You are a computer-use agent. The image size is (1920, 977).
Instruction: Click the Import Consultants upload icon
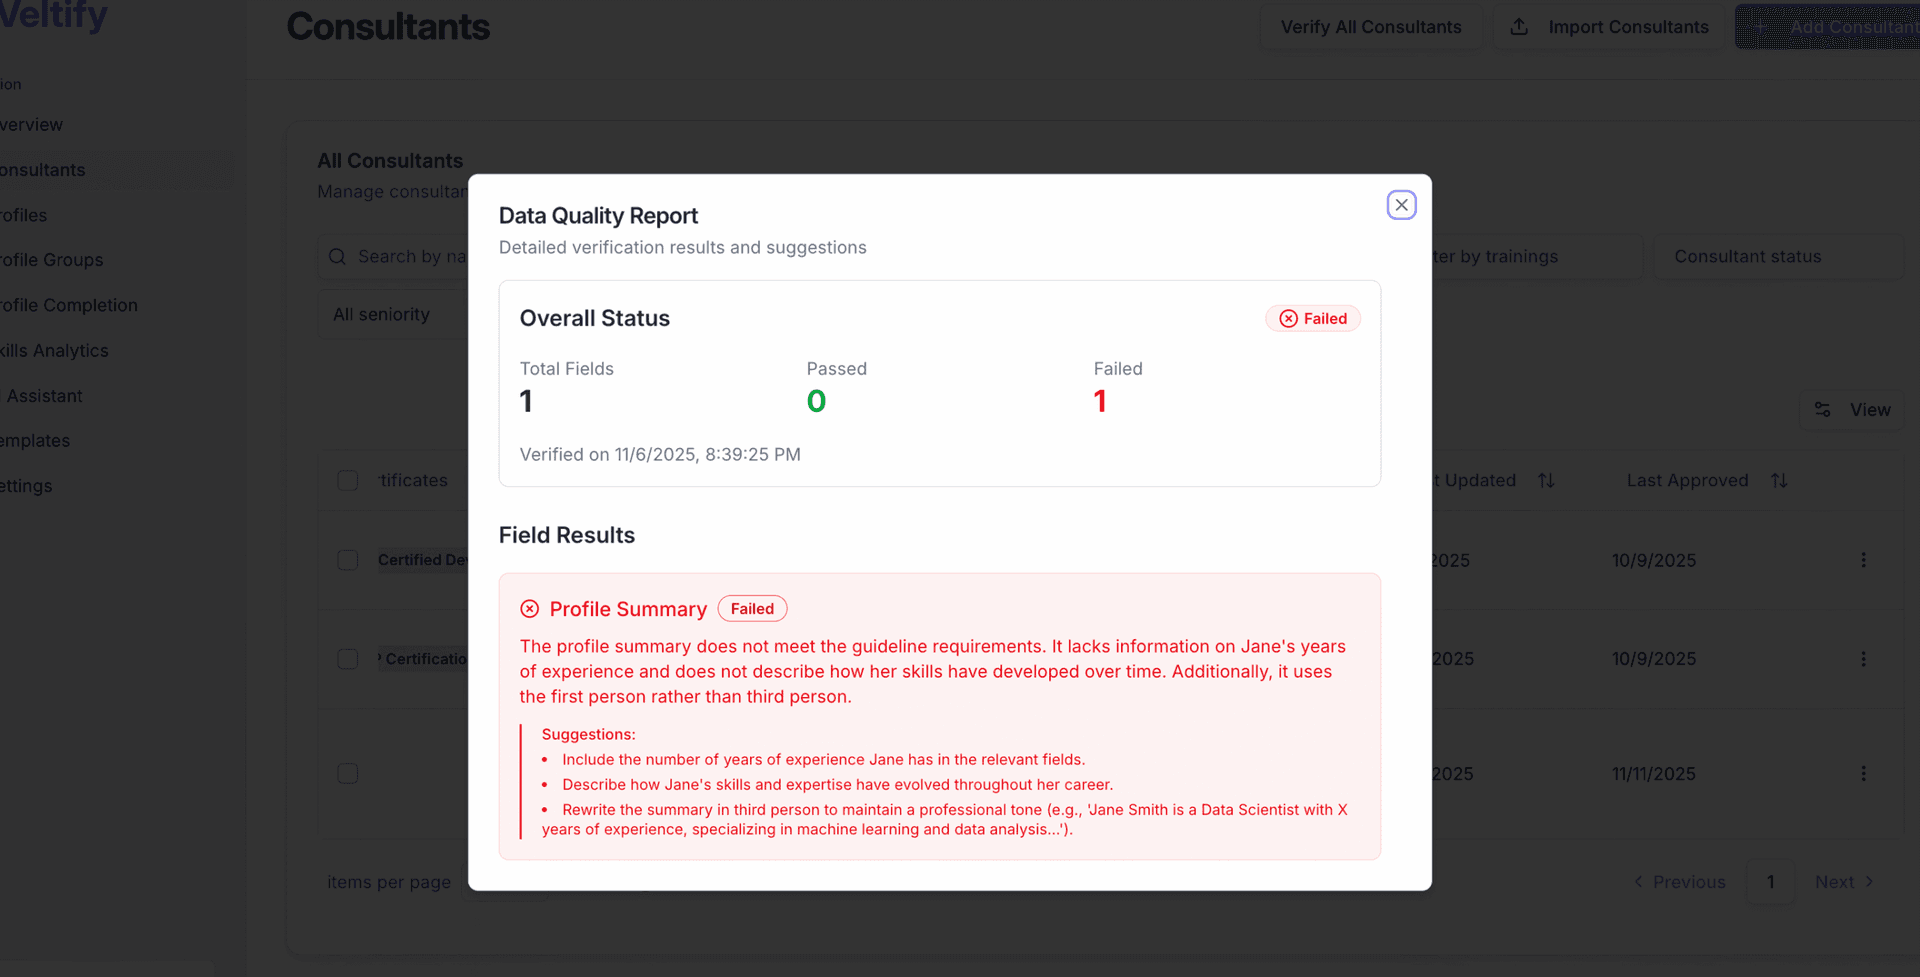(x=1520, y=27)
